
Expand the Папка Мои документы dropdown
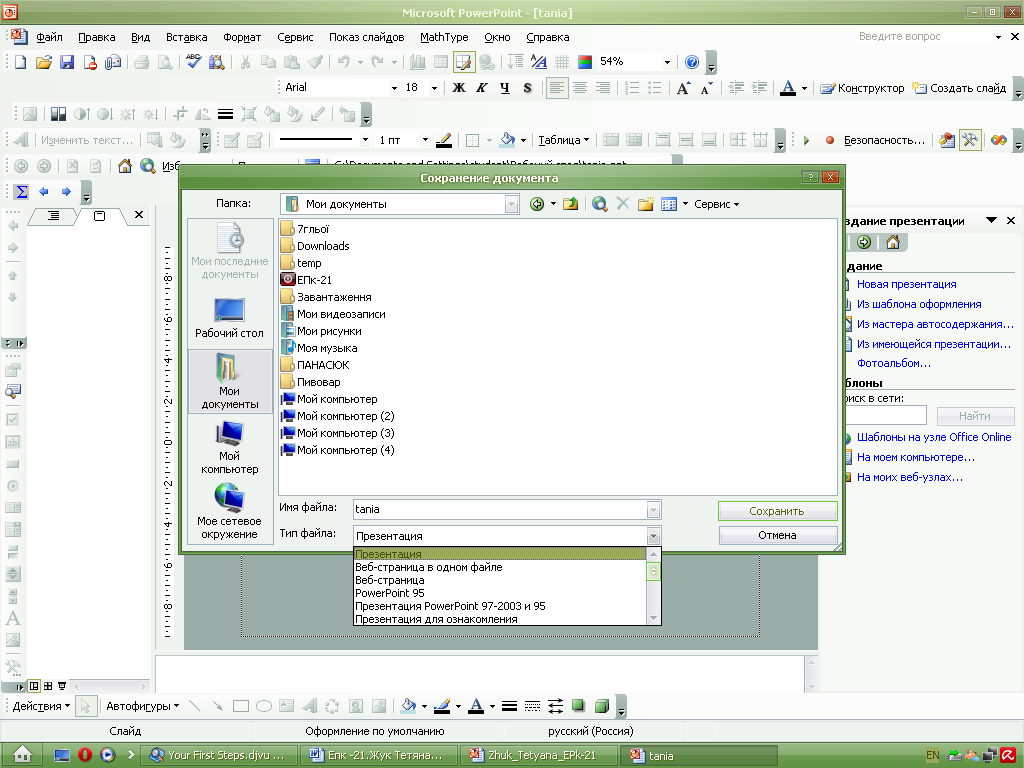(511, 204)
